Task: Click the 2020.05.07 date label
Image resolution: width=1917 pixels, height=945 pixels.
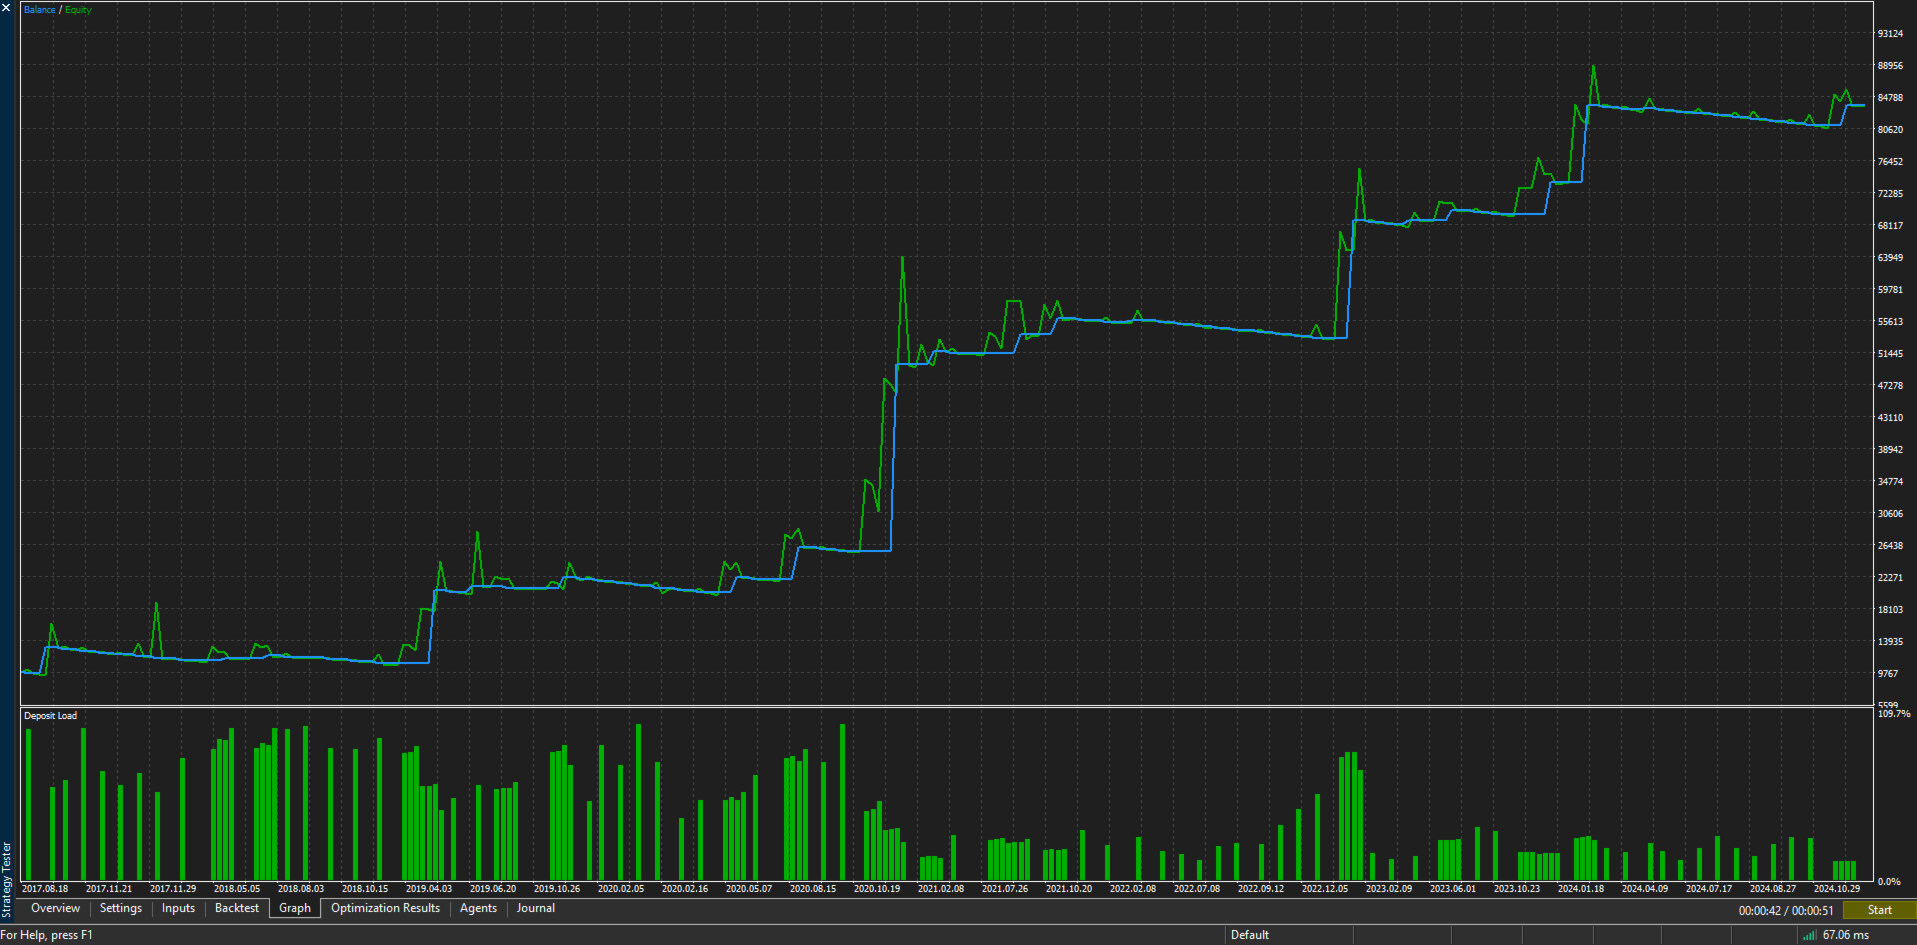Action: 749,889
